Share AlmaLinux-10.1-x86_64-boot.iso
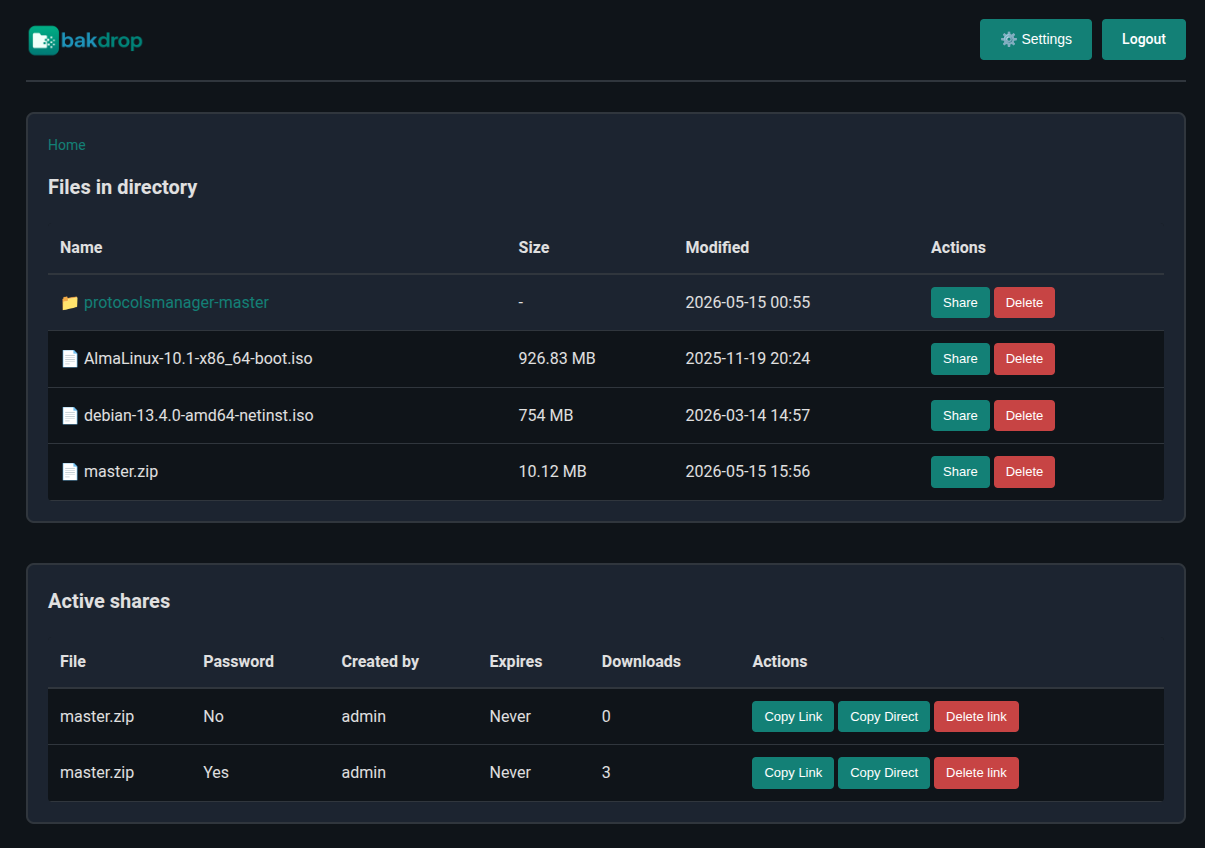The image size is (1205, 848). [960, 358]
